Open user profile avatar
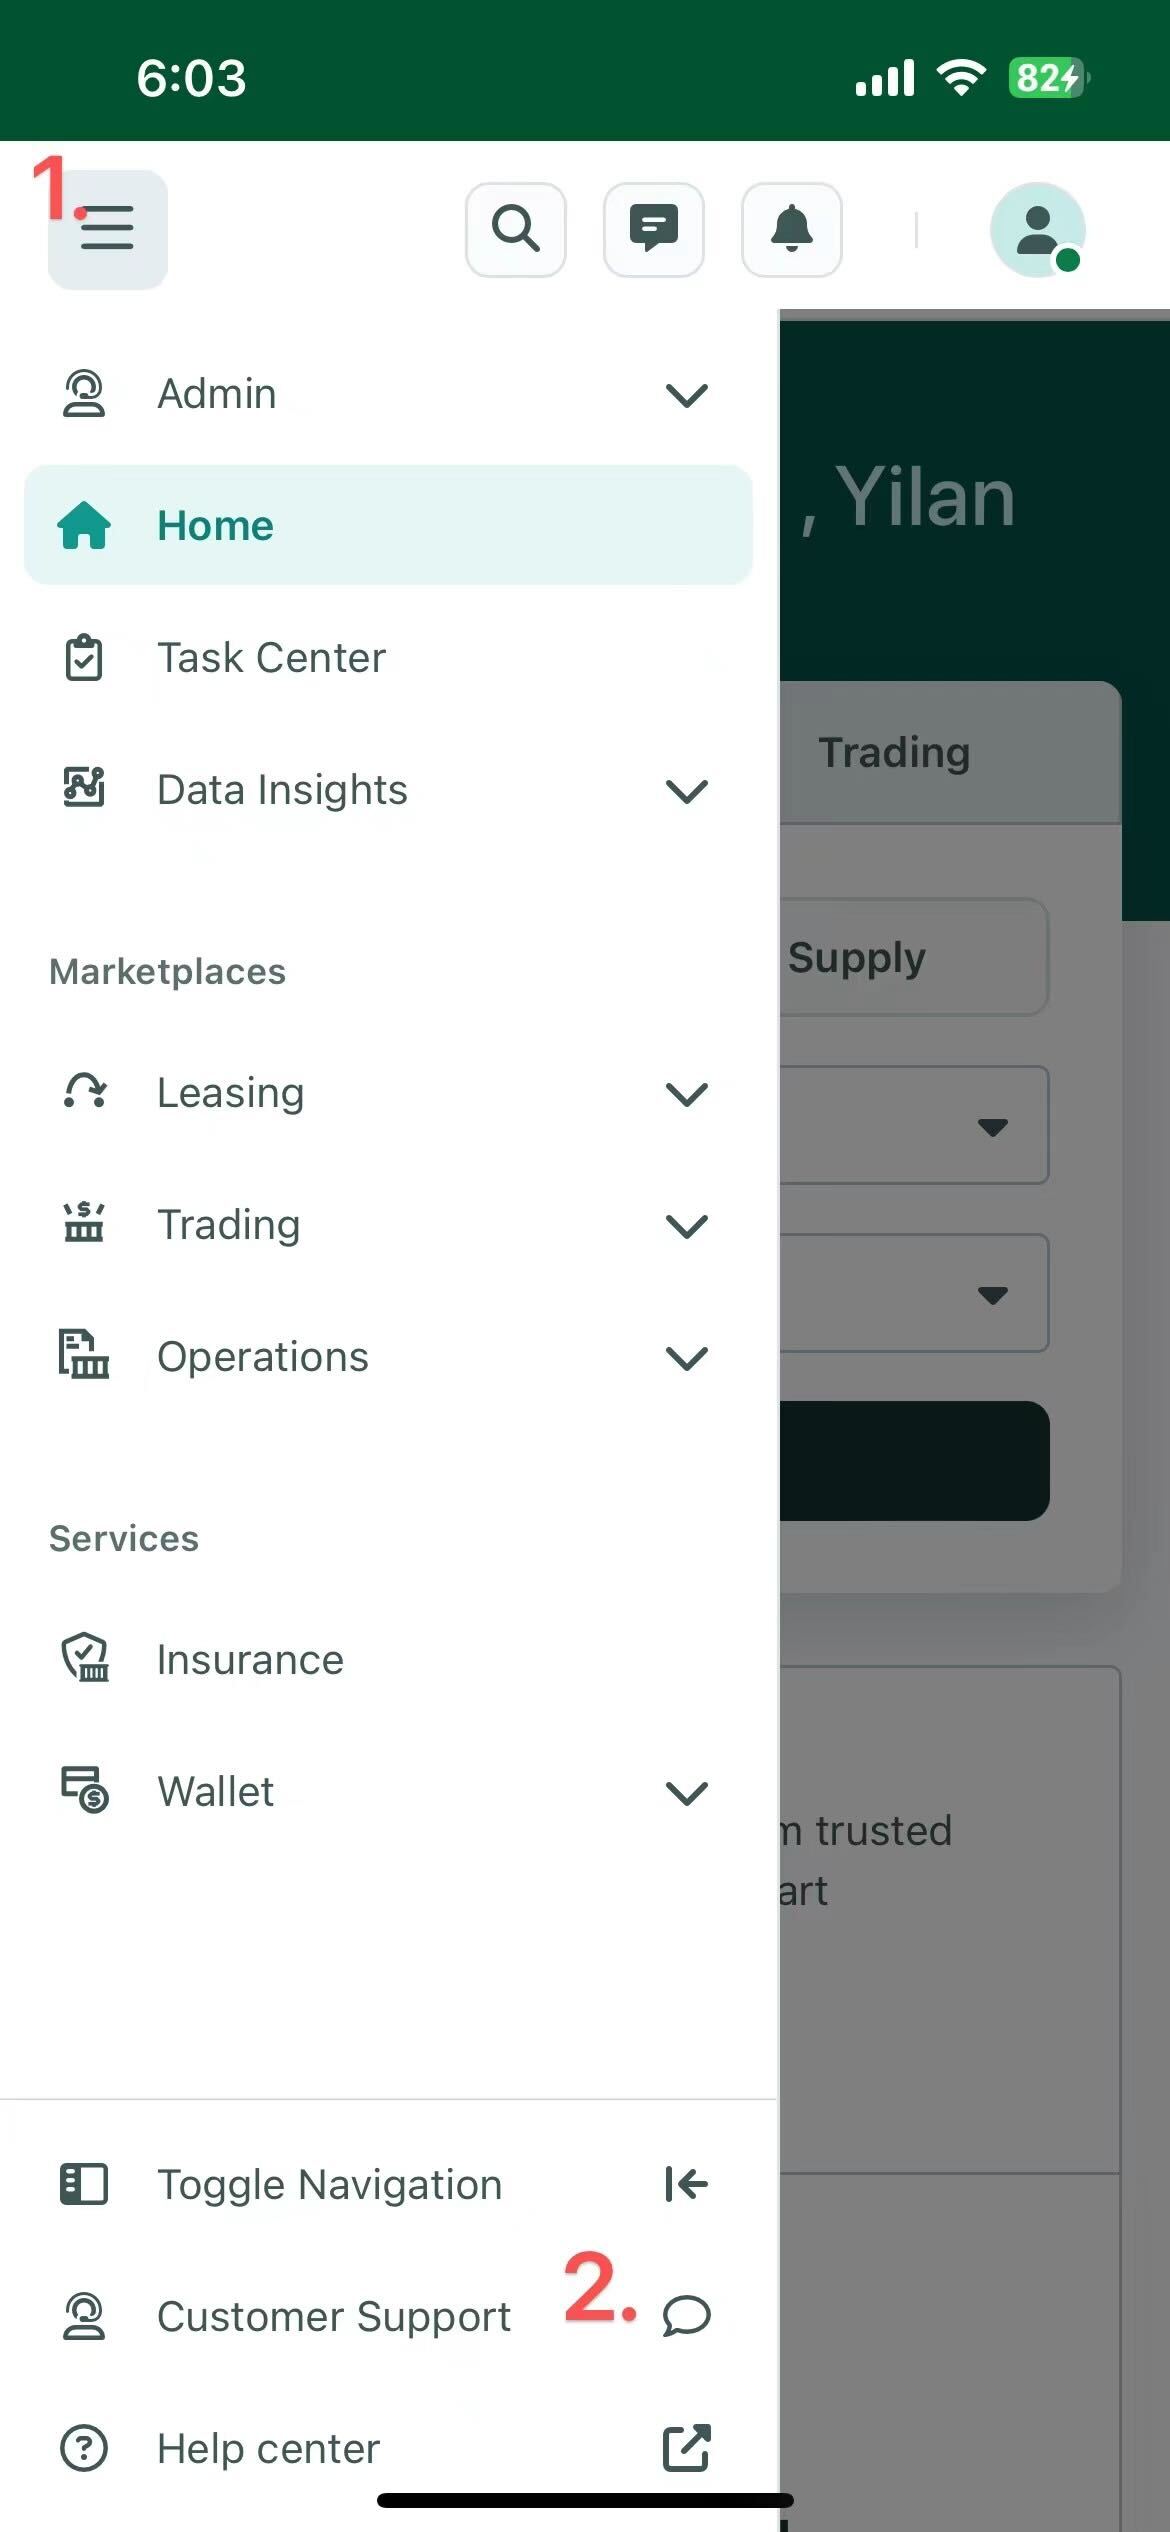 click(x=1038, y=230)
